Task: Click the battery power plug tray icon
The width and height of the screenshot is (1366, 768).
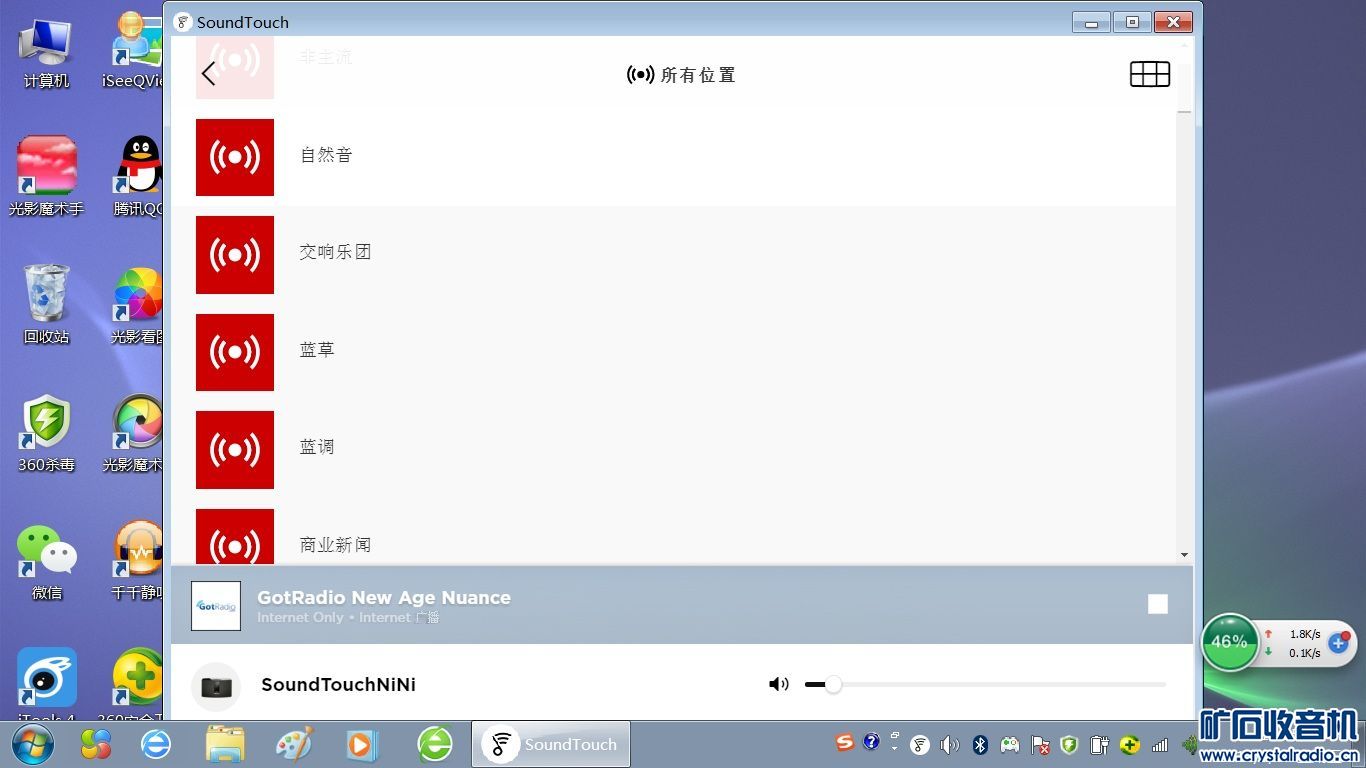Action: coord(1099,745)
